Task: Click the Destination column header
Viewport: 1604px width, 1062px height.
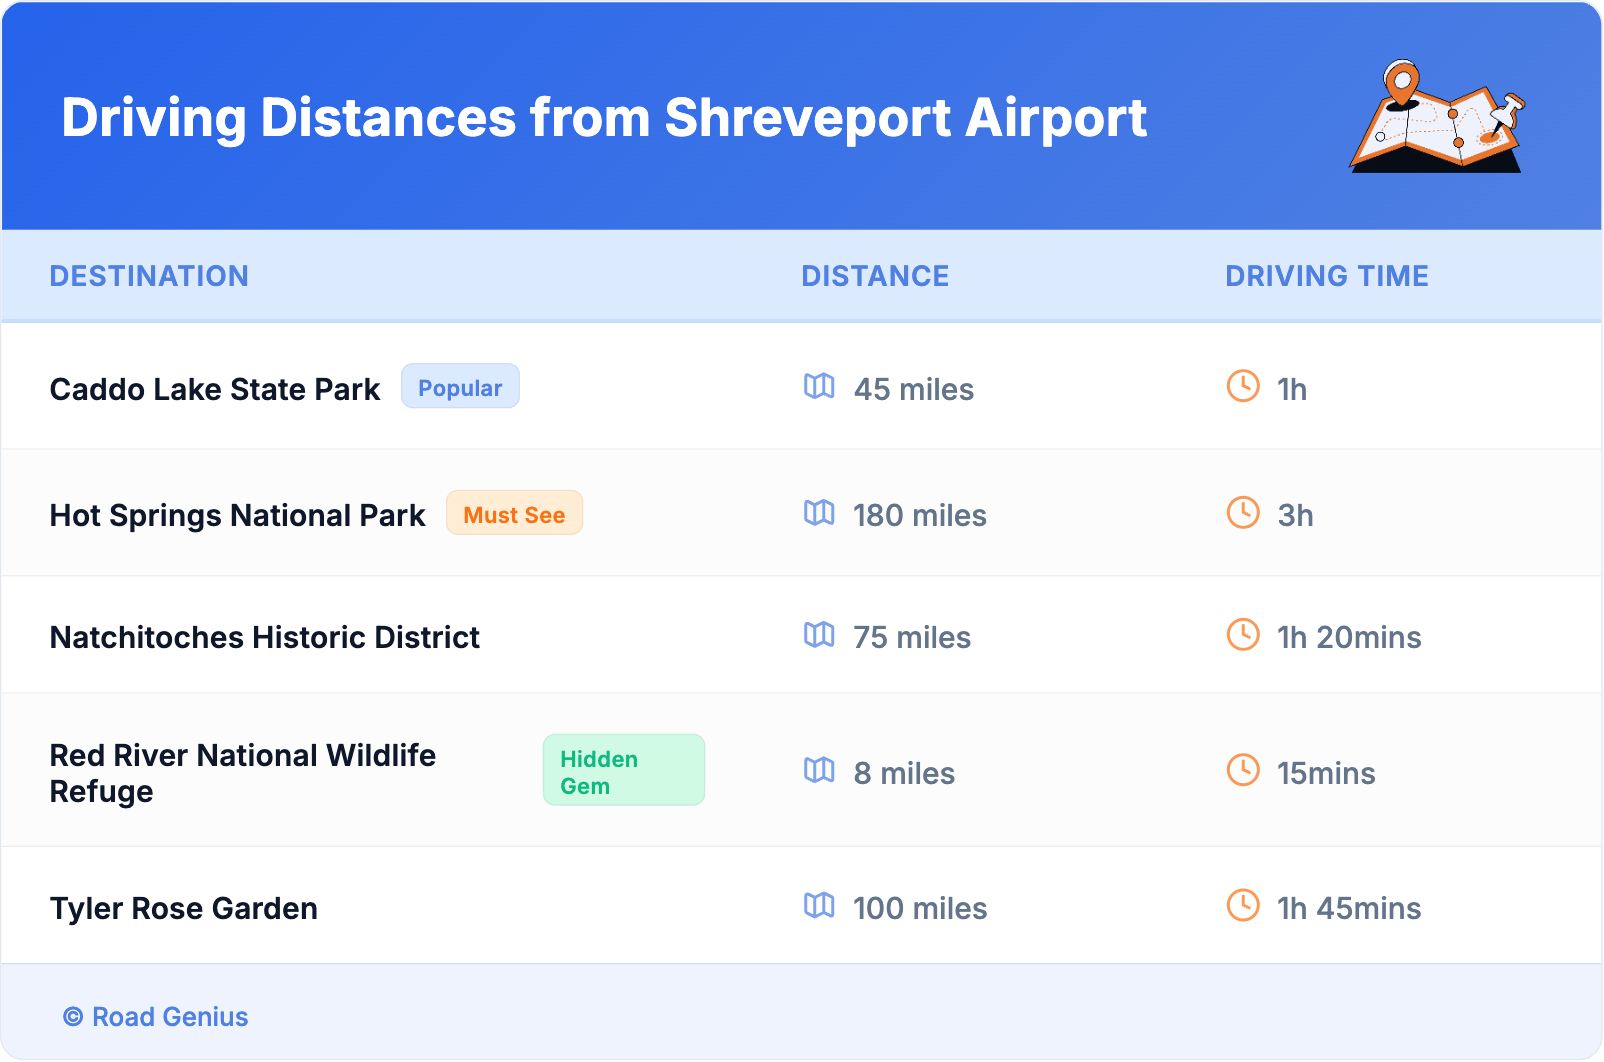Action: coord(149,276)
